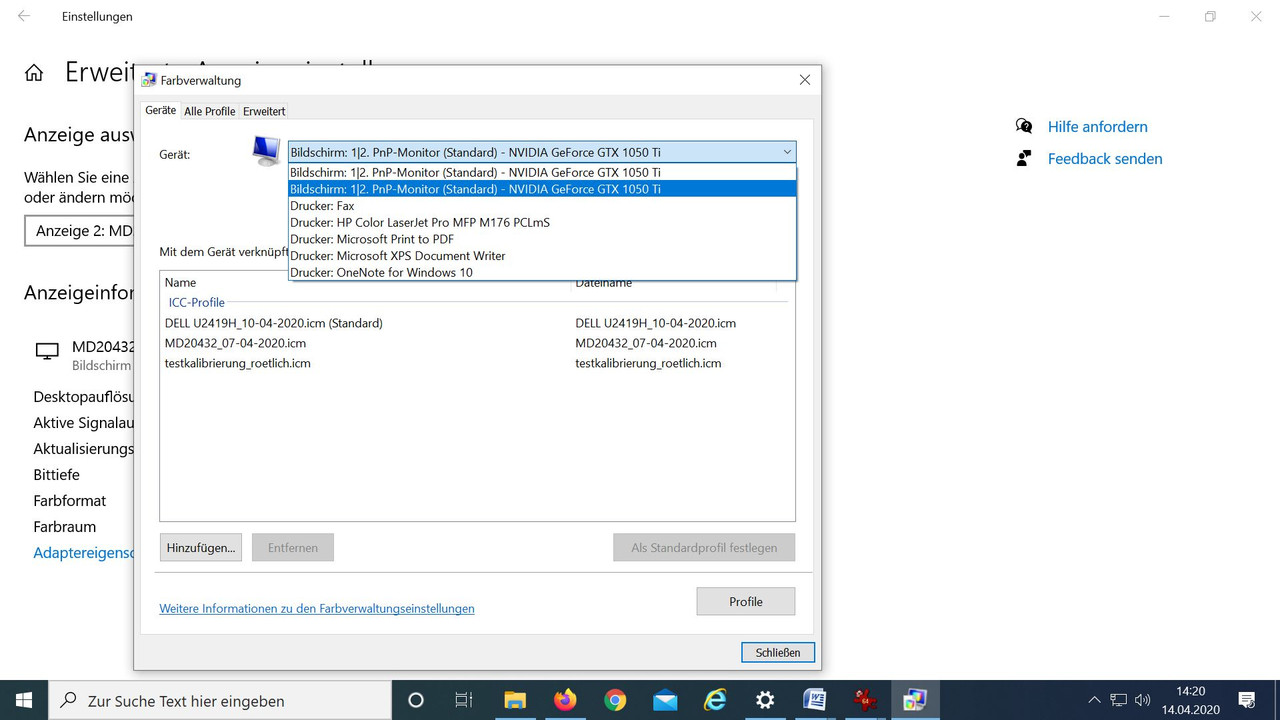Click Als Standardprofil festlegen button

click(x=704, y=547)
